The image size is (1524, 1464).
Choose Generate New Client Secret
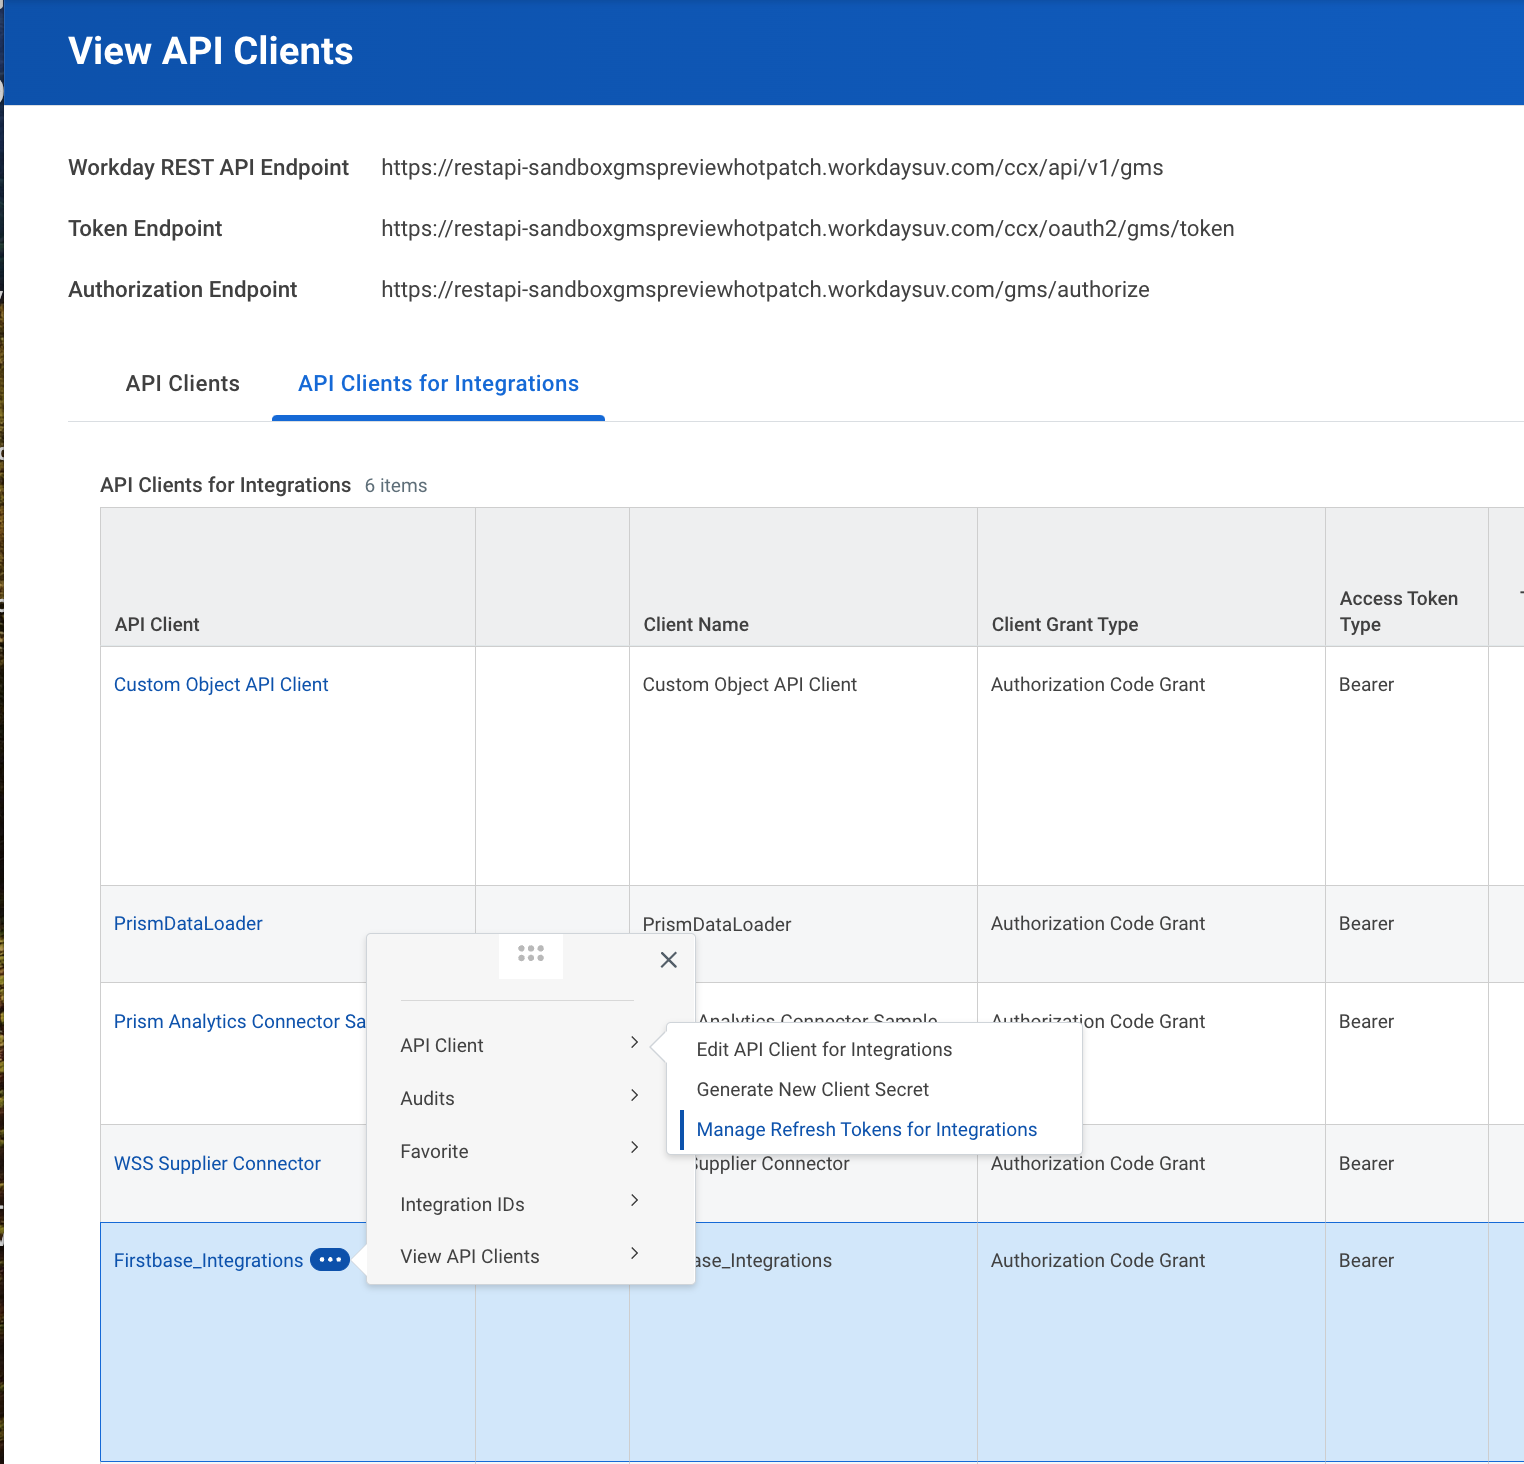coord(812,1089)
